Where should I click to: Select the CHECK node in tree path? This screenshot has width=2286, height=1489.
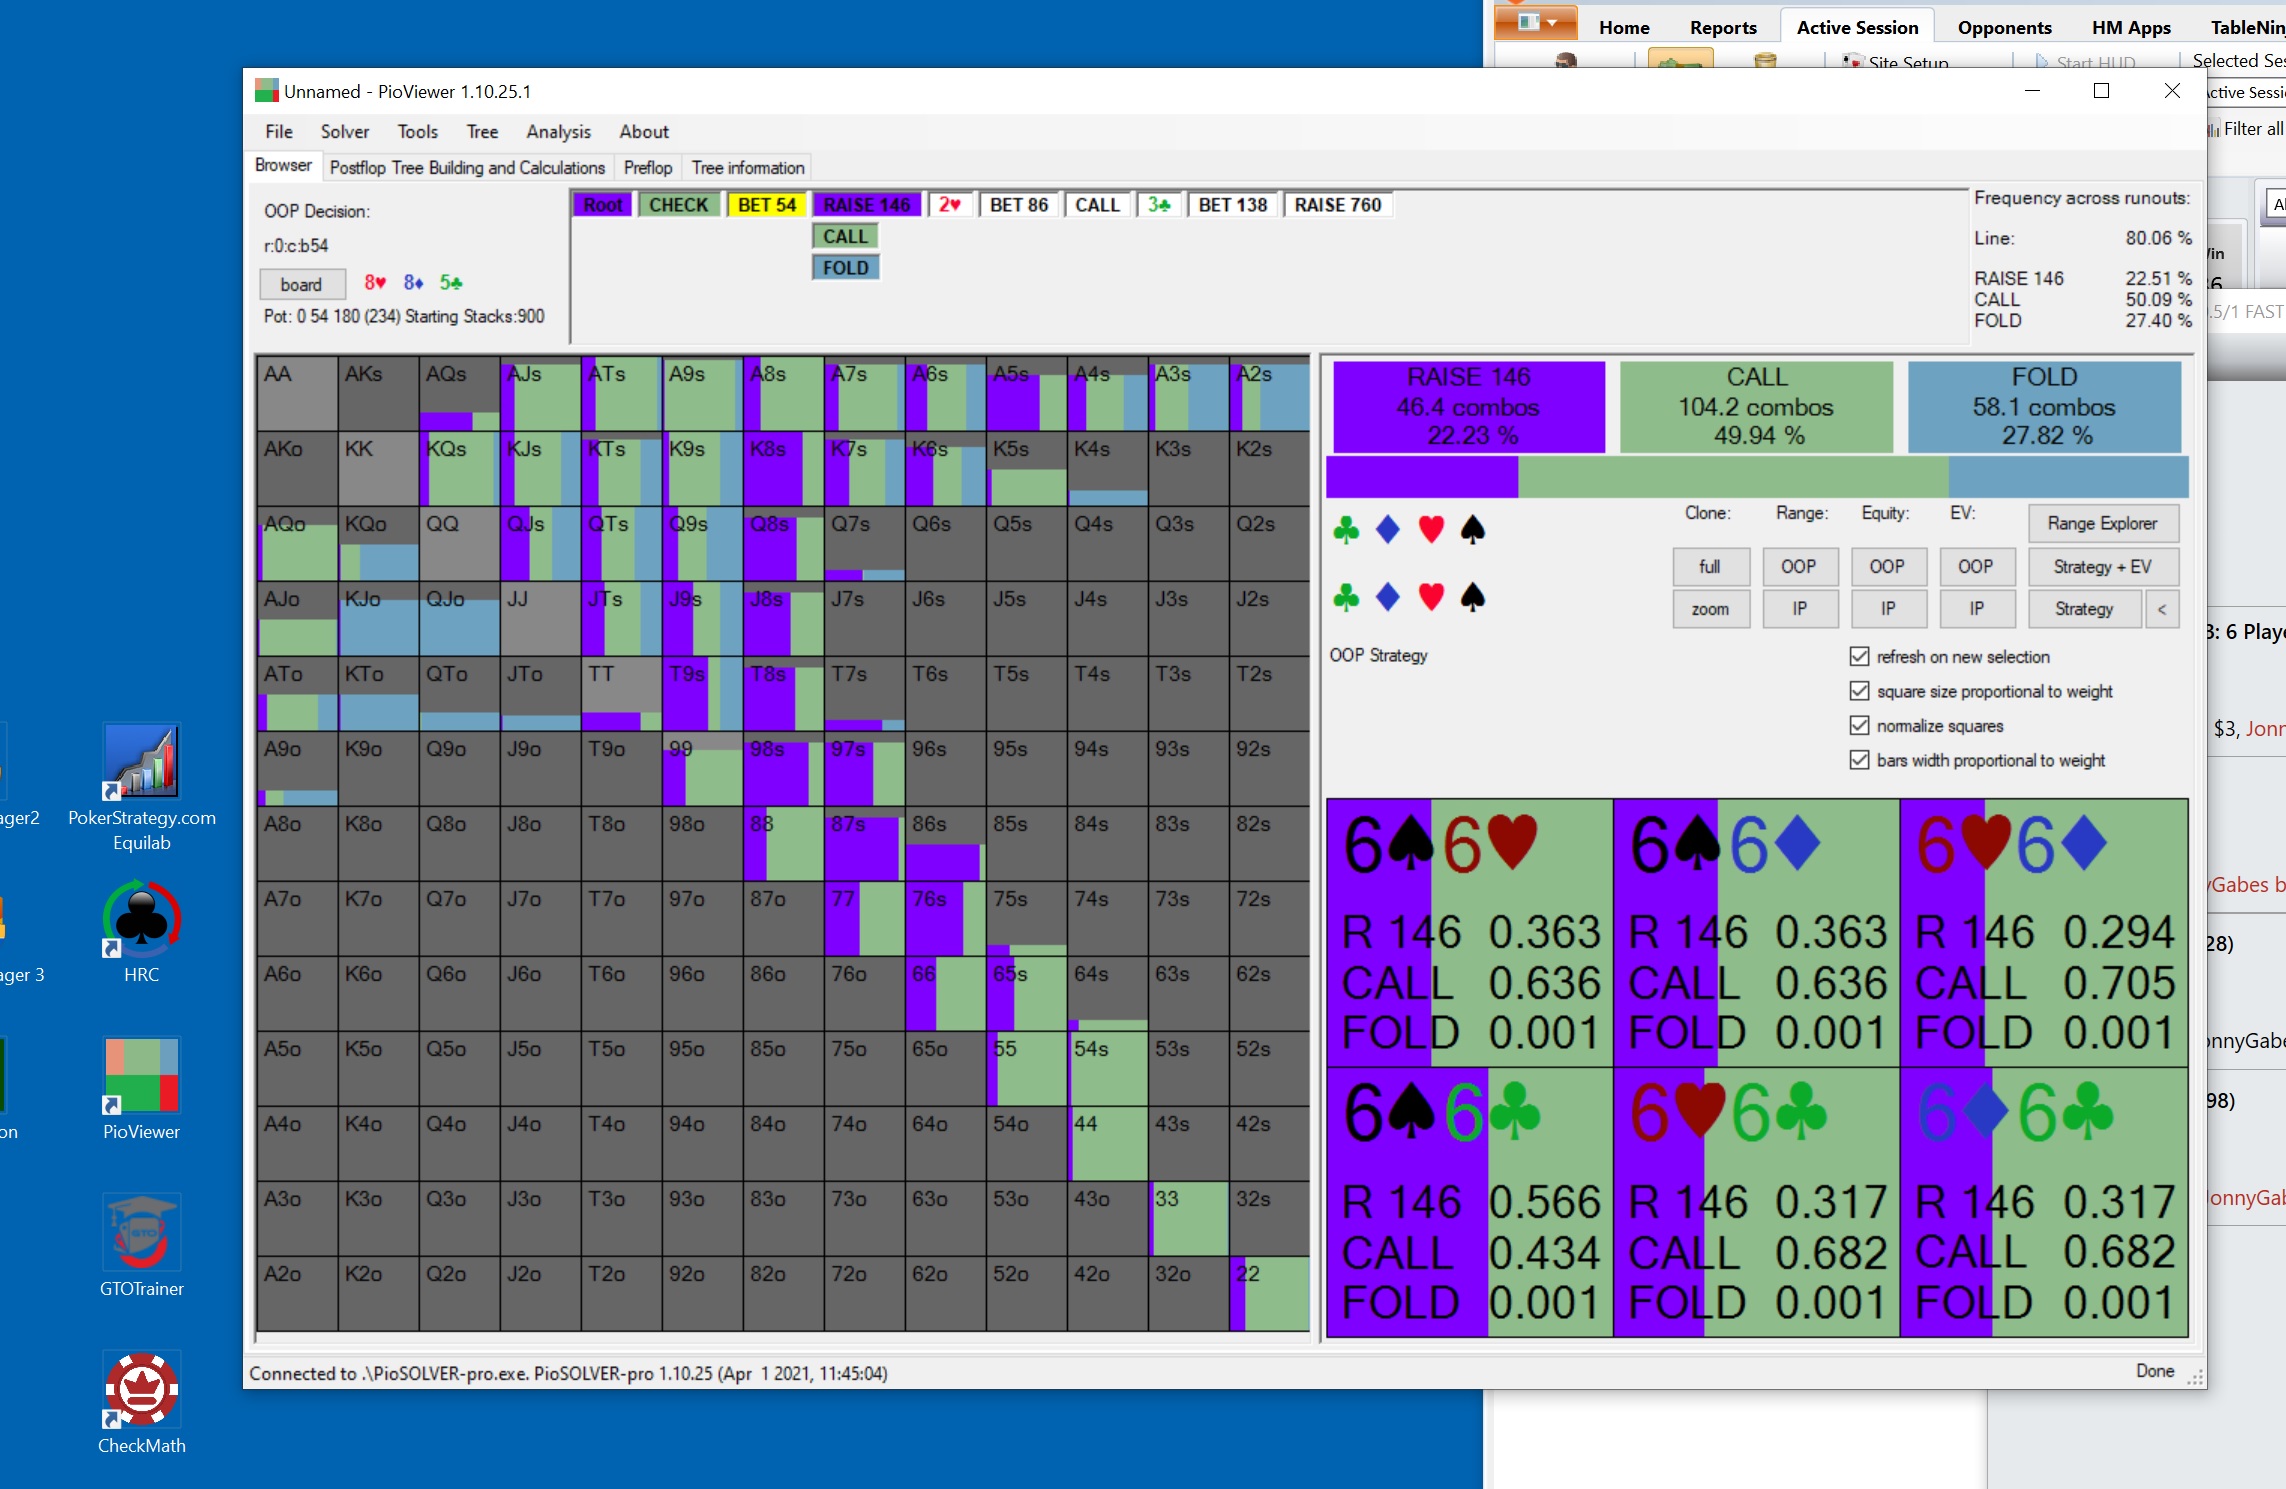[x=679, y=205]
